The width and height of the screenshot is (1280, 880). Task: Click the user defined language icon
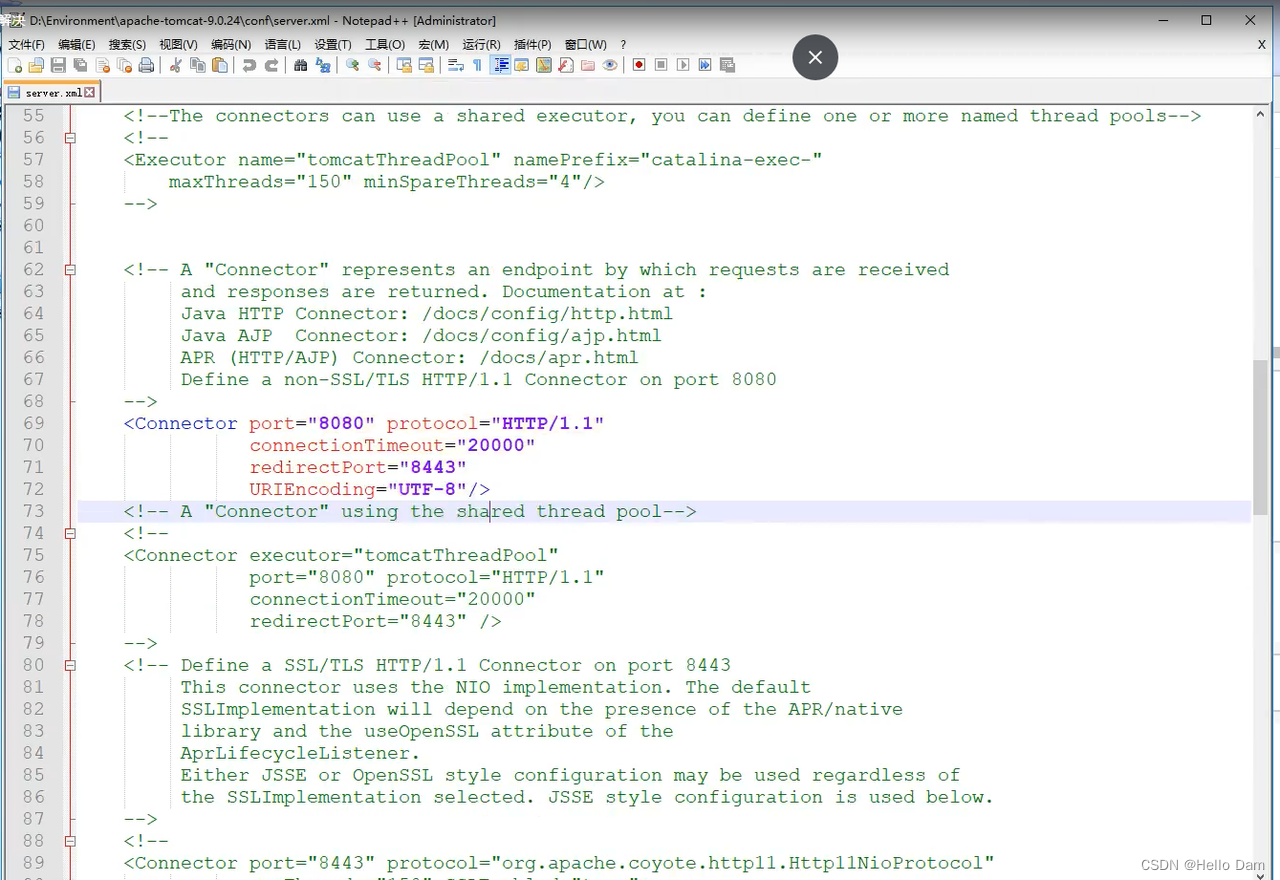pos(521,65)
